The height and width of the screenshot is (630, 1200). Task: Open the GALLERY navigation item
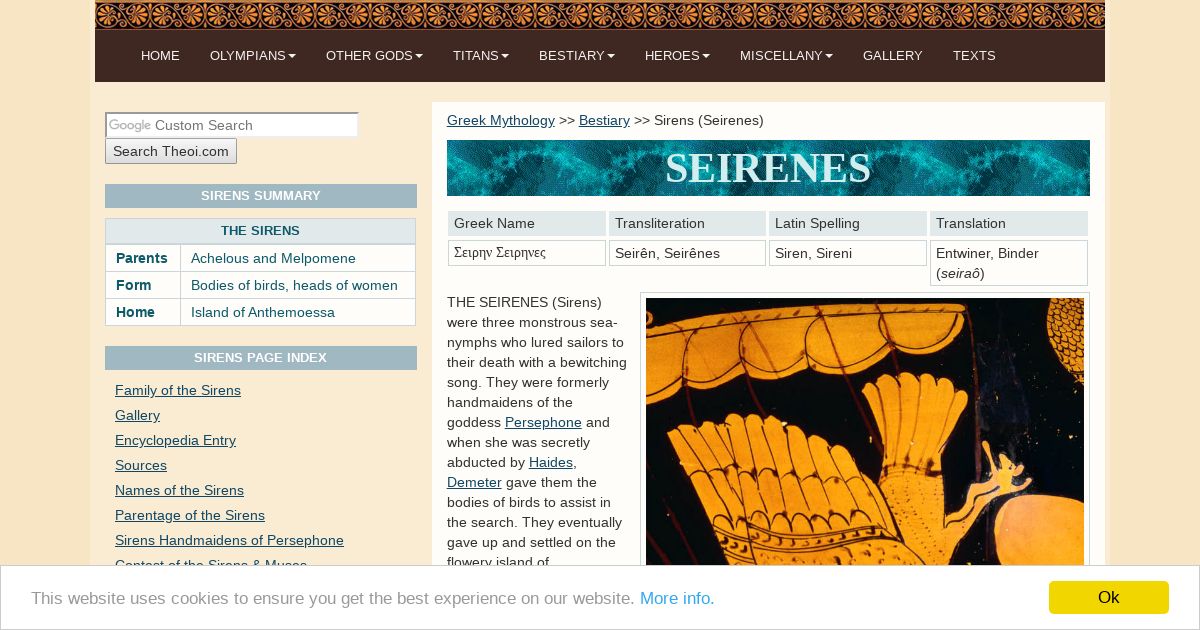coord(892,56)
